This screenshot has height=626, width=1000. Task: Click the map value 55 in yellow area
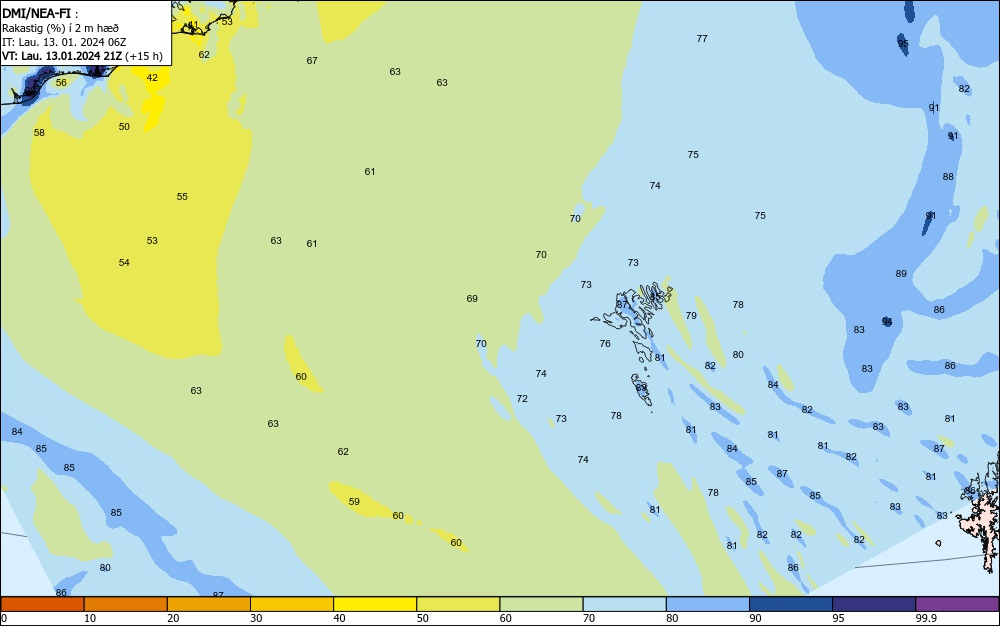182,196
